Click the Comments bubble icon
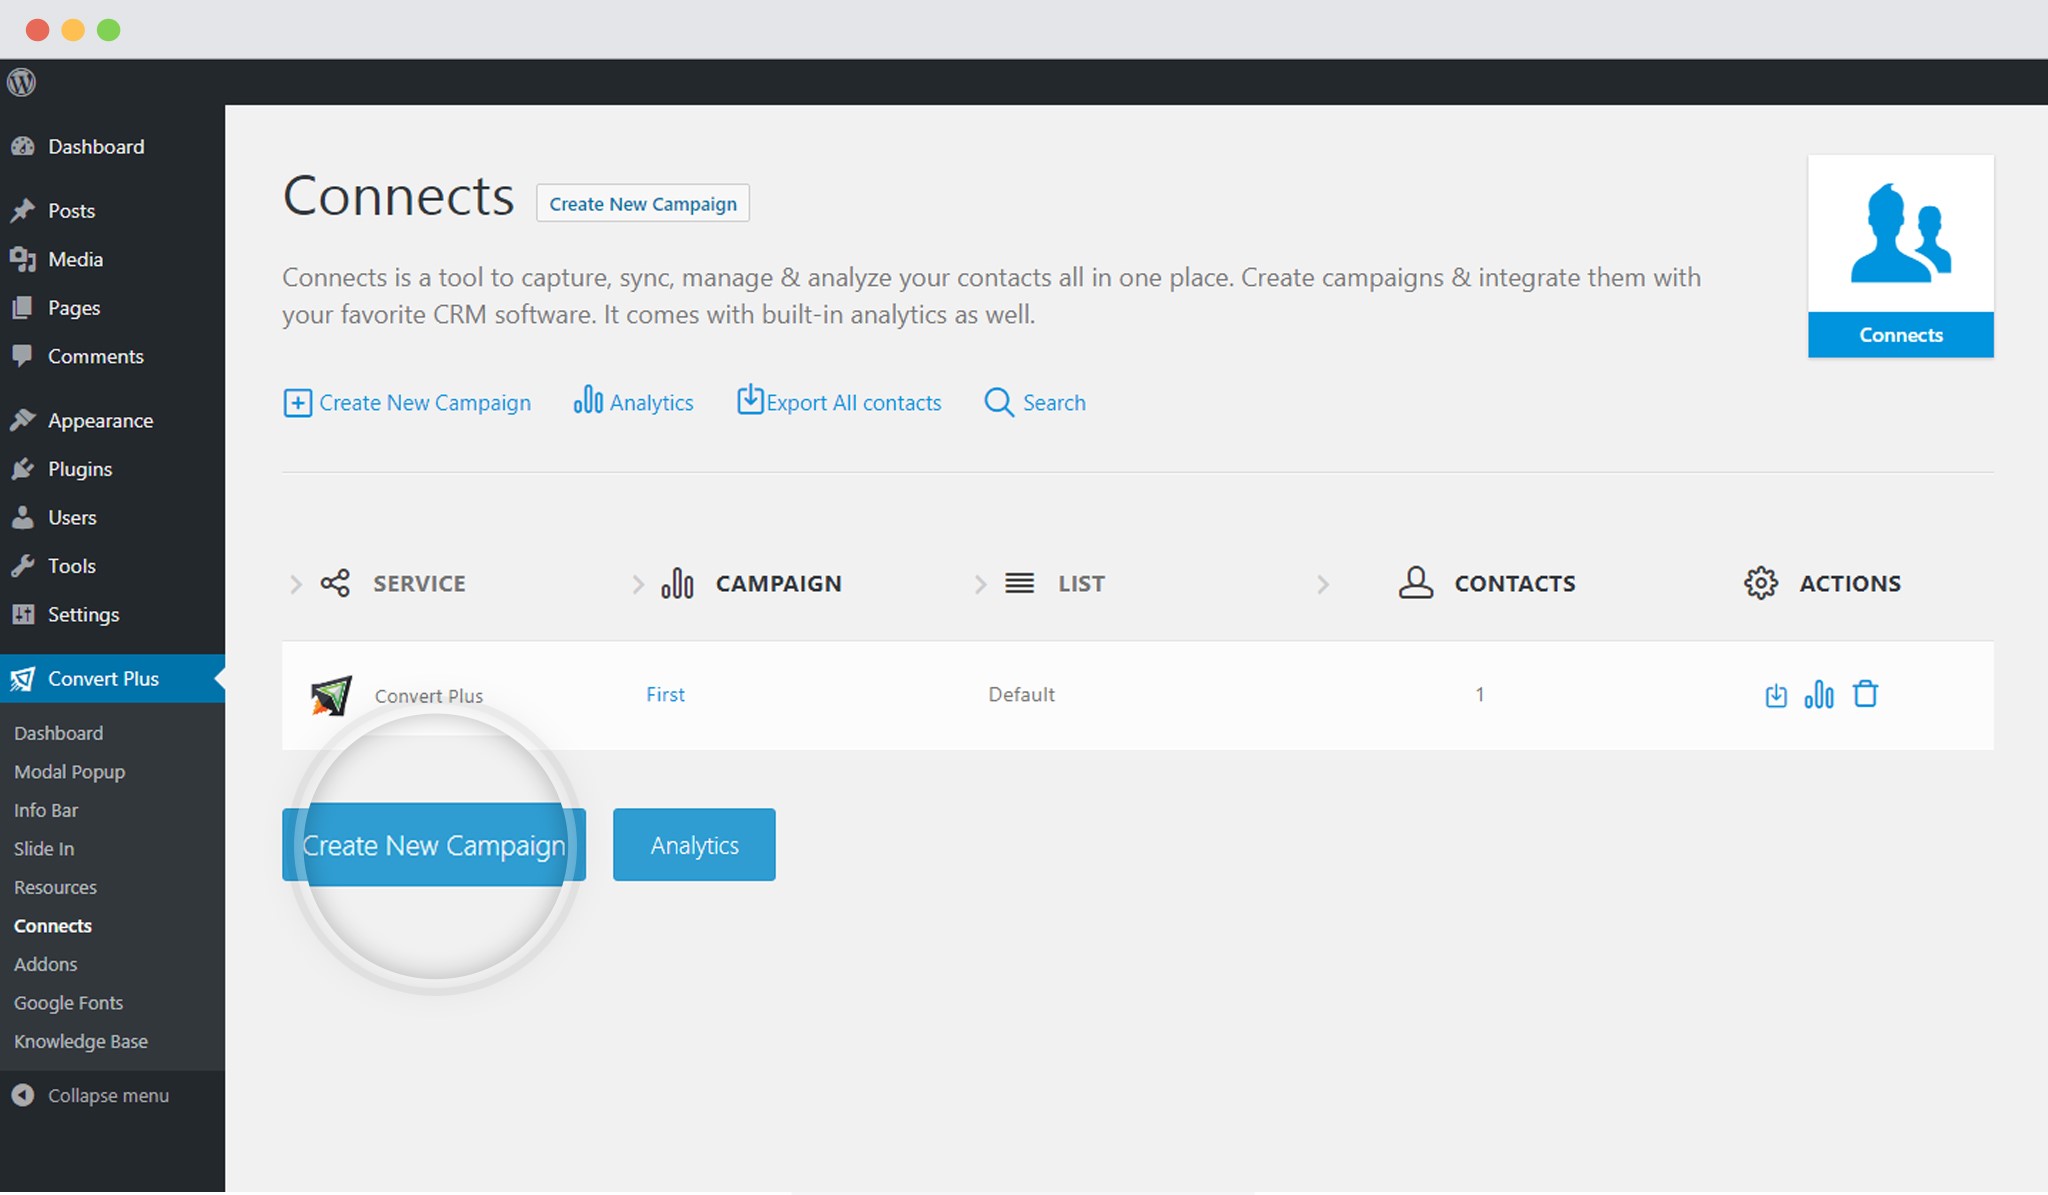The height and width of the screenshot is (1195, 2048). [x=23, y=356]
